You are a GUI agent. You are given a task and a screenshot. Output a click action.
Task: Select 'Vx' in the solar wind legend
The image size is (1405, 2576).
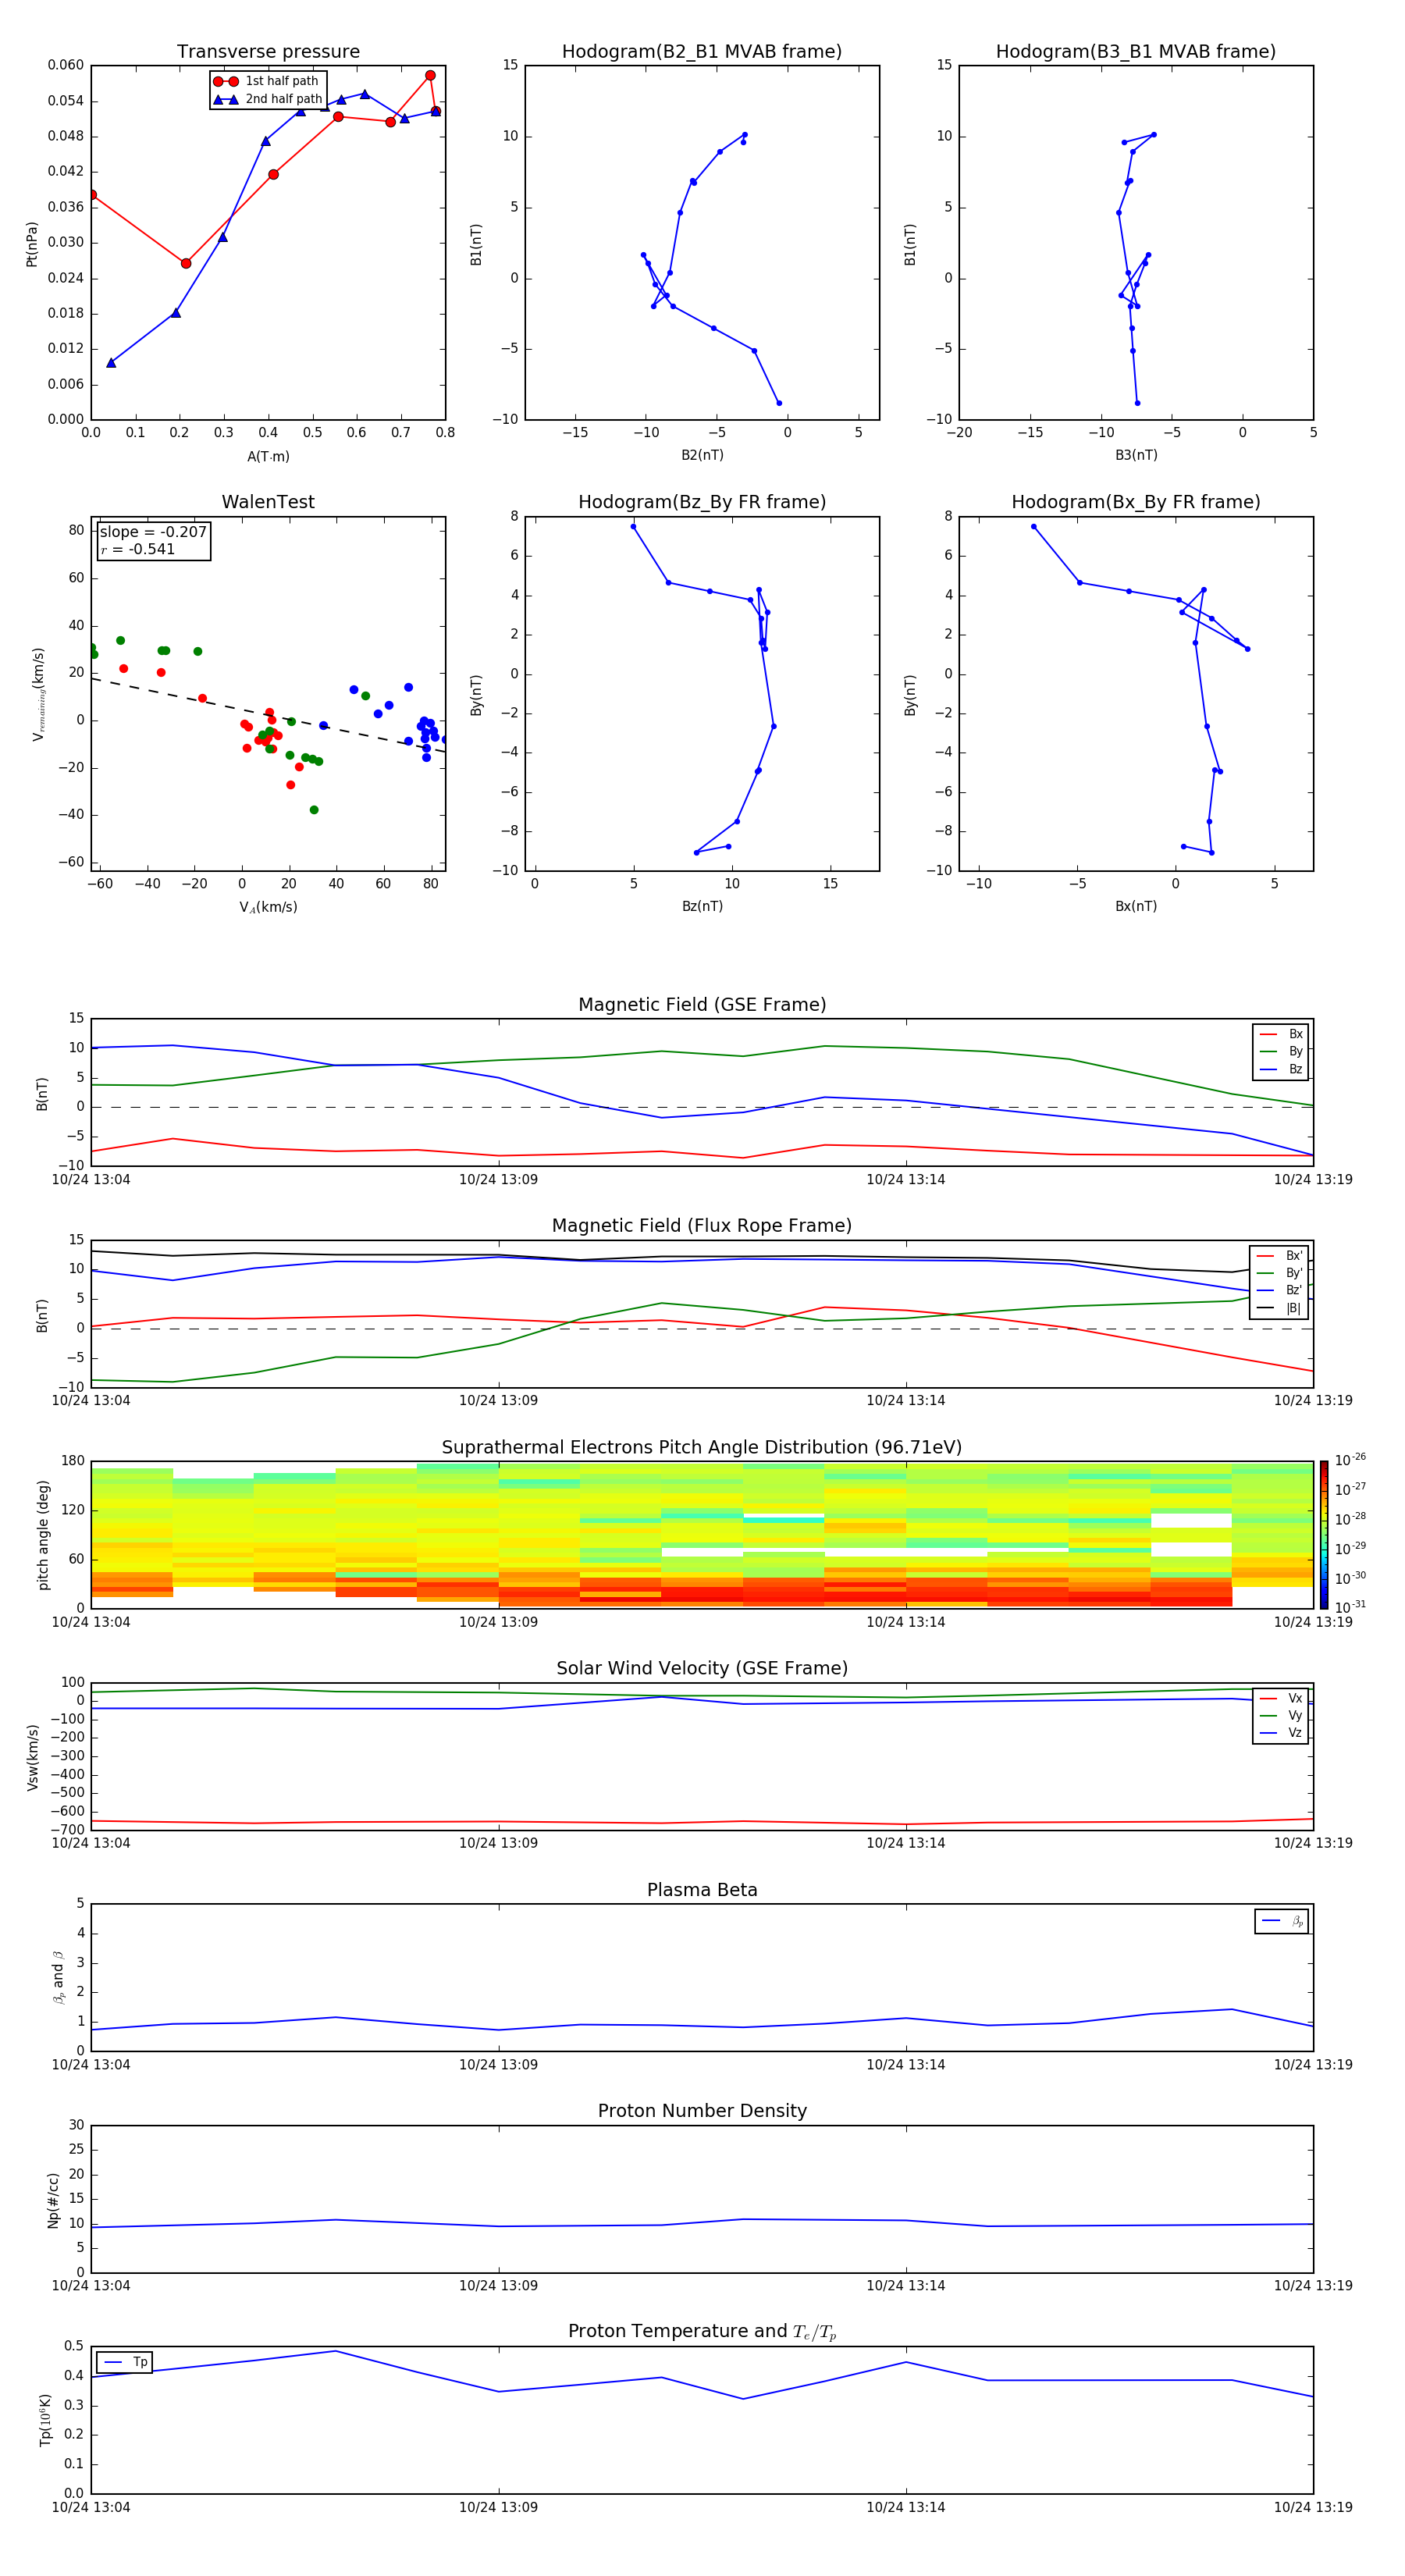point(1281,1698)
